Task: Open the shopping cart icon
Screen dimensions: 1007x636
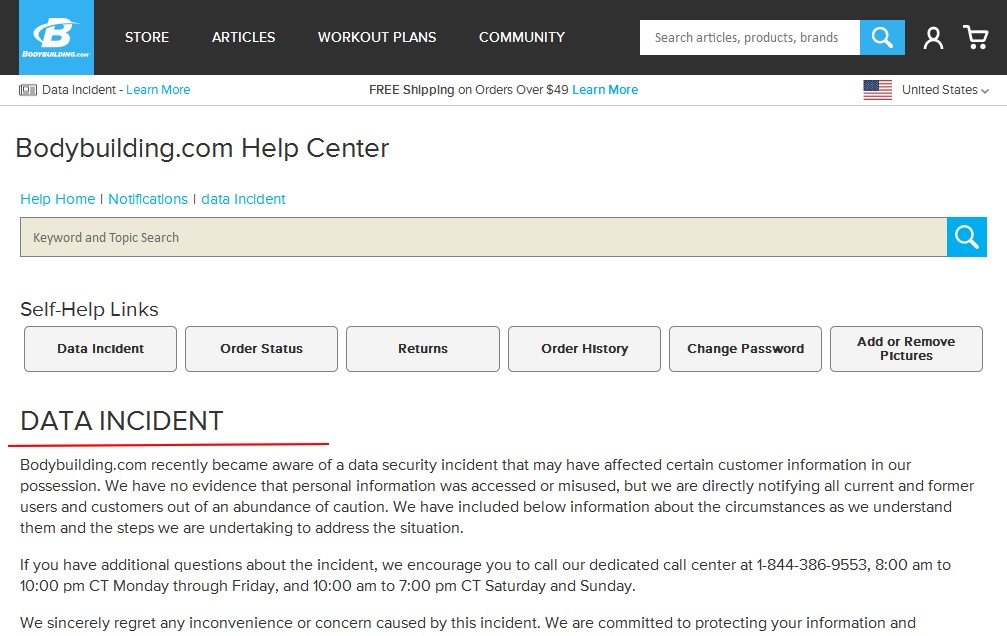Action: tap(975, 38)
